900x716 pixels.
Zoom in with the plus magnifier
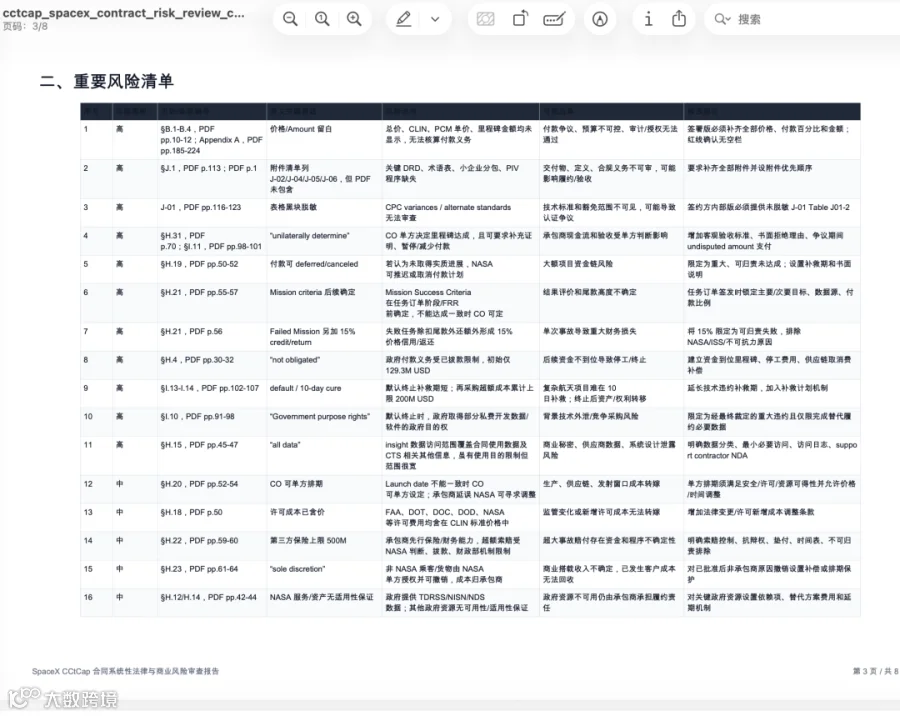[x=354, y=19]
